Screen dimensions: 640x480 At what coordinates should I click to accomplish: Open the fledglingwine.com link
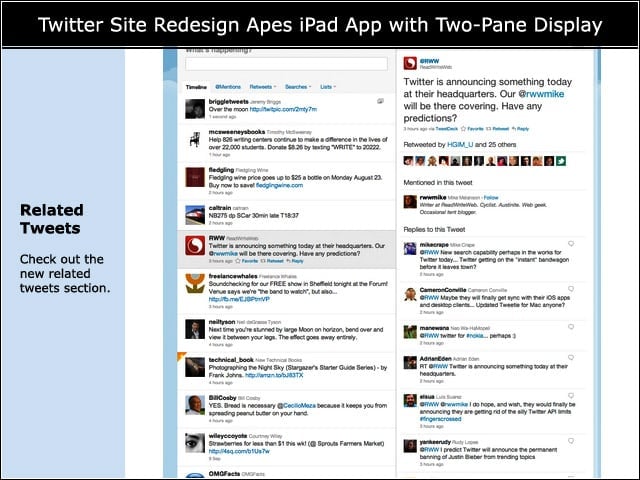tap(279, 185)
